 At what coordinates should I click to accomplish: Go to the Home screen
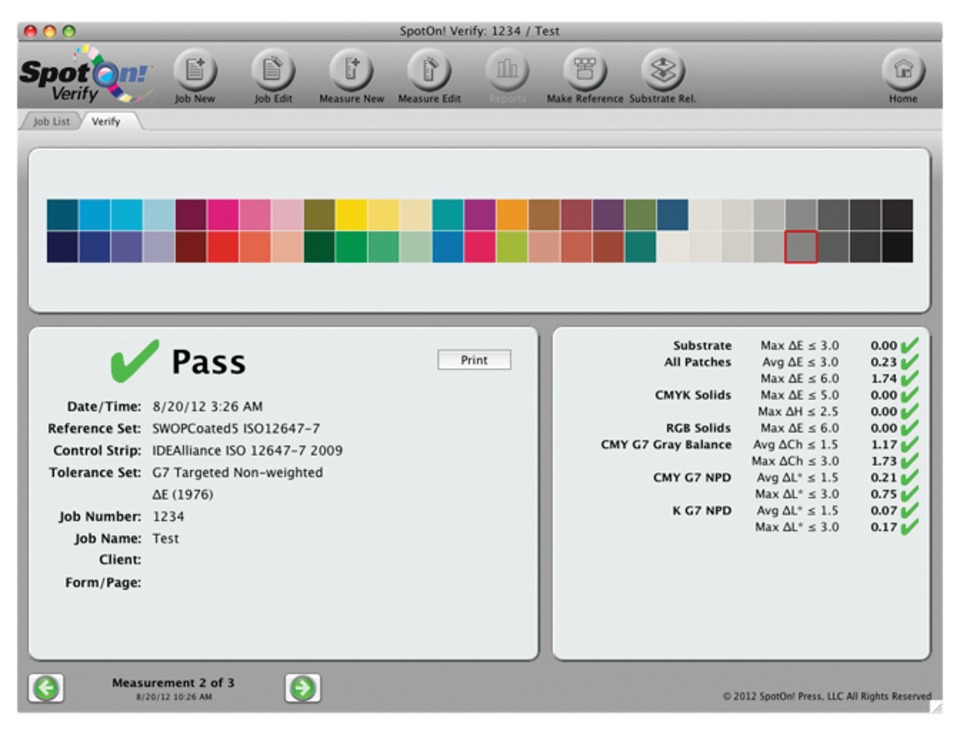pyautogui.click(x=903, y=70)
